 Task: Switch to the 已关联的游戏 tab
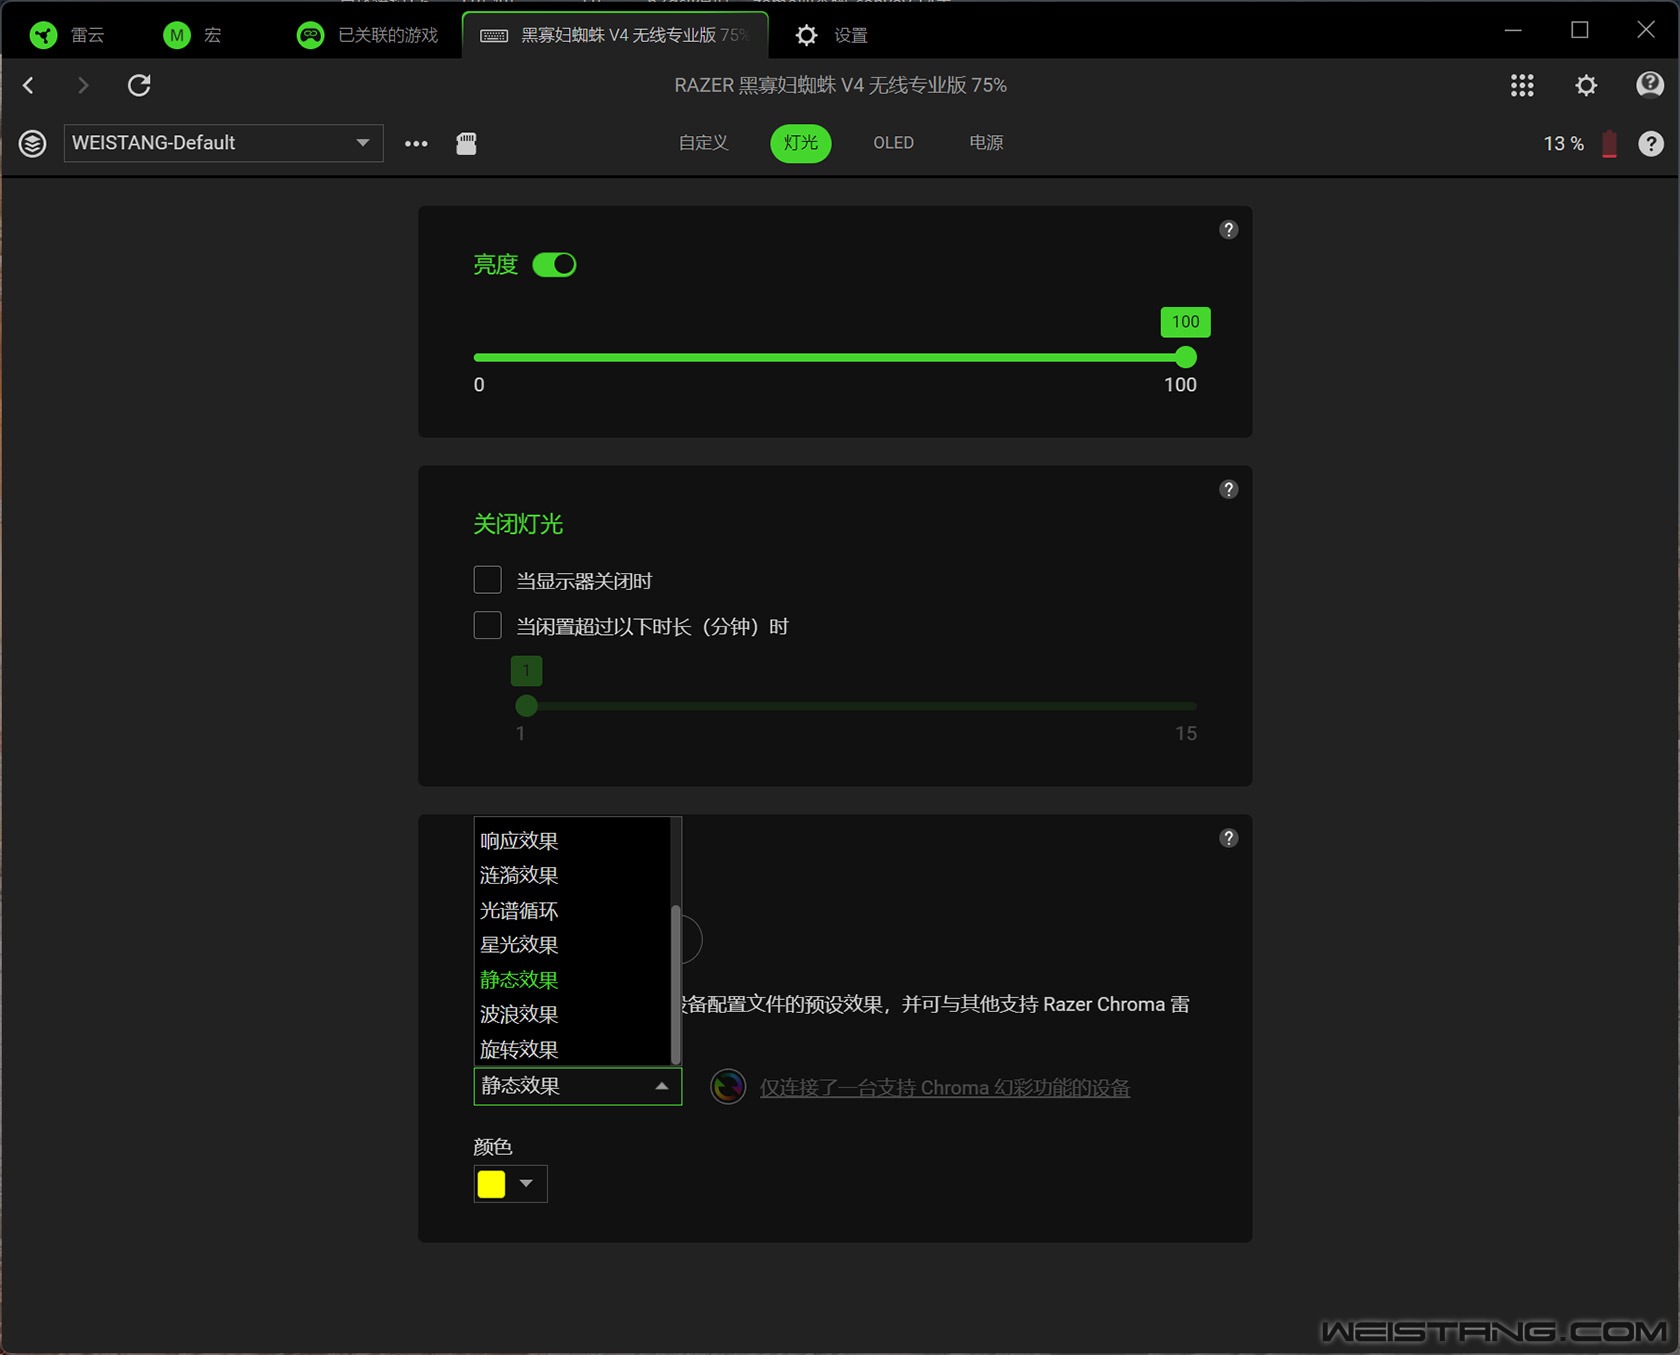pos(368,35)
